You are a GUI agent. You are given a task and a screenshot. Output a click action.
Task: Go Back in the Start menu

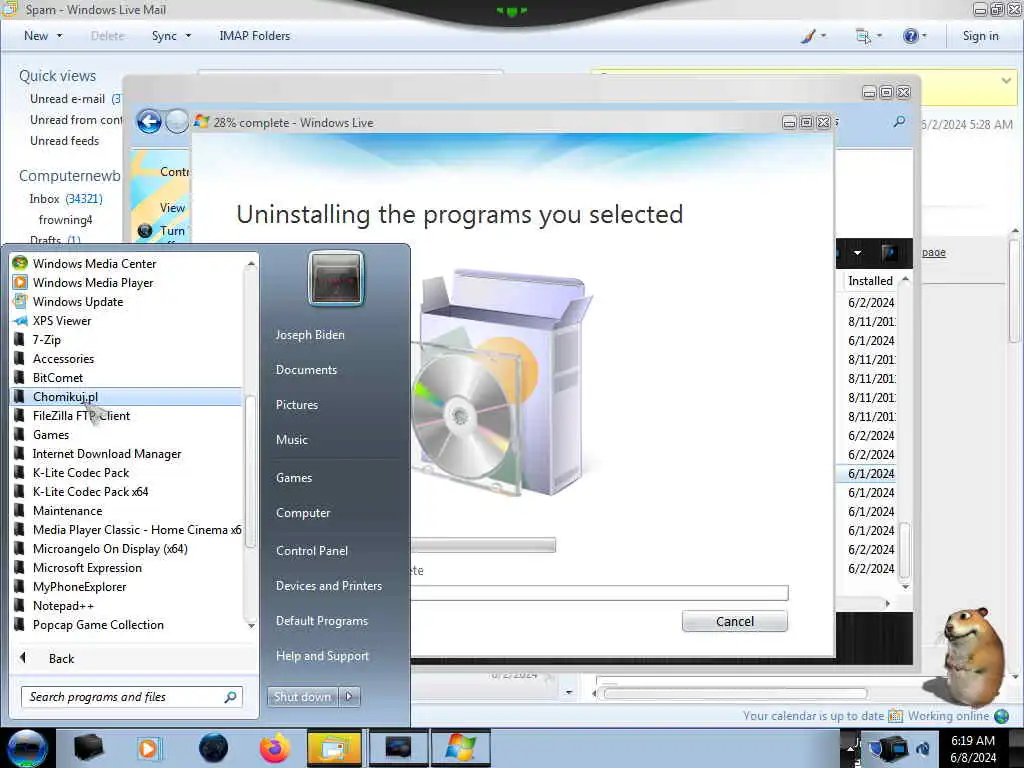point(61,658)
